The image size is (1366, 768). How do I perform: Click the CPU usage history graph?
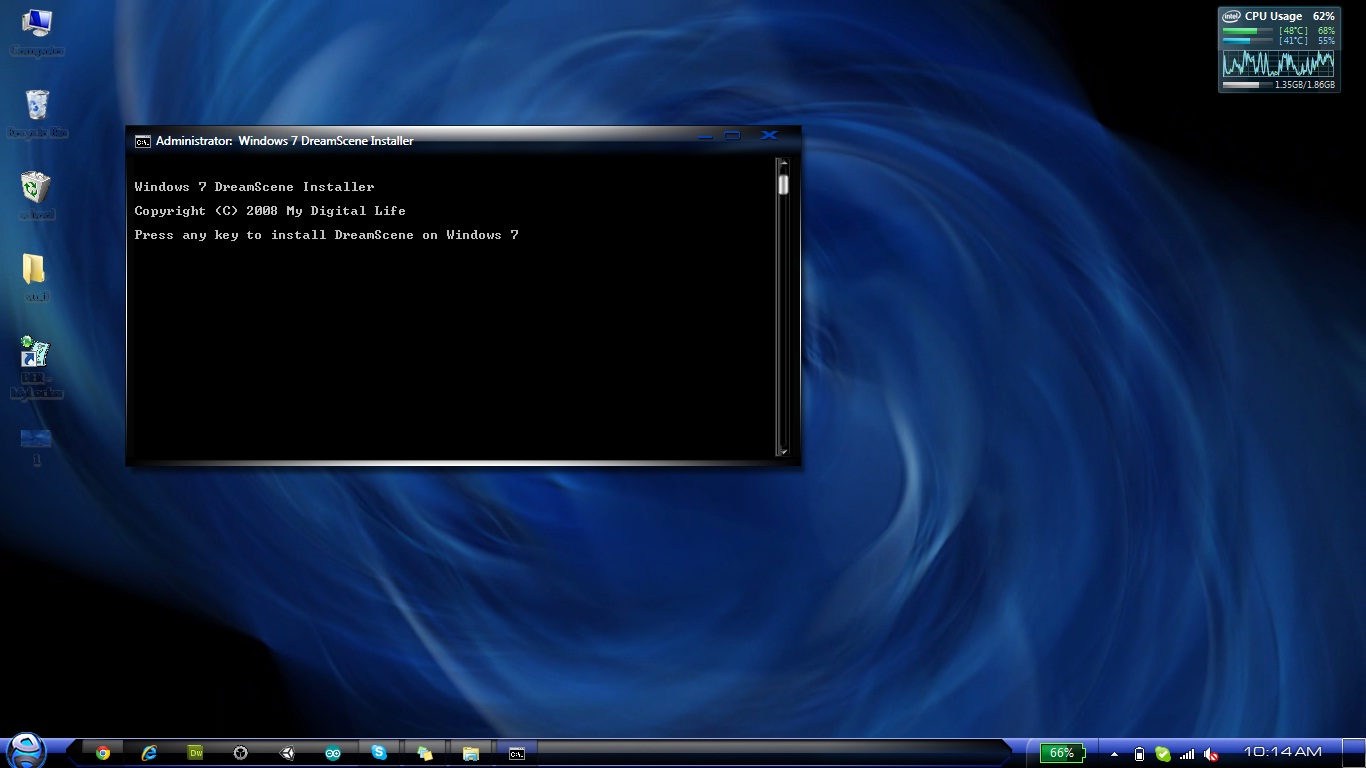(1278, 63)
